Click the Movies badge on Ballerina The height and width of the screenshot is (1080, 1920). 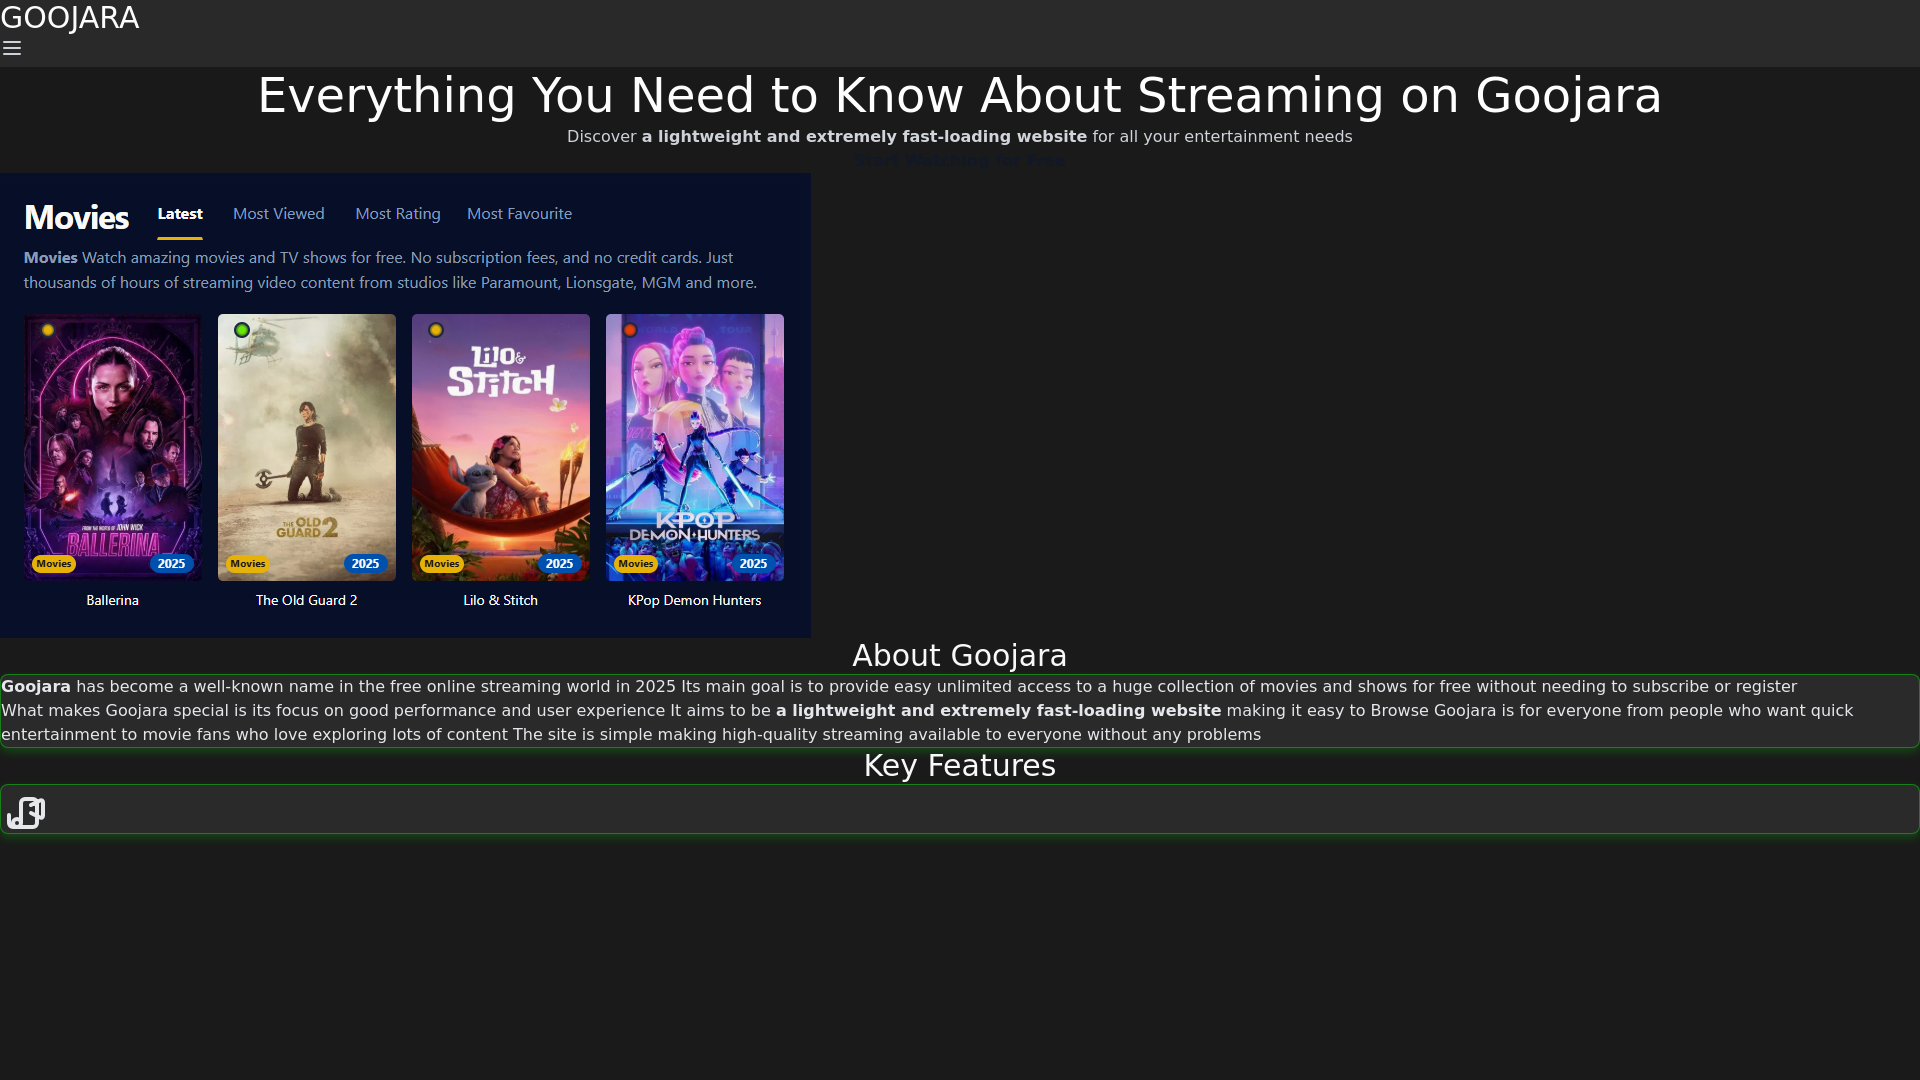[54, 564]
